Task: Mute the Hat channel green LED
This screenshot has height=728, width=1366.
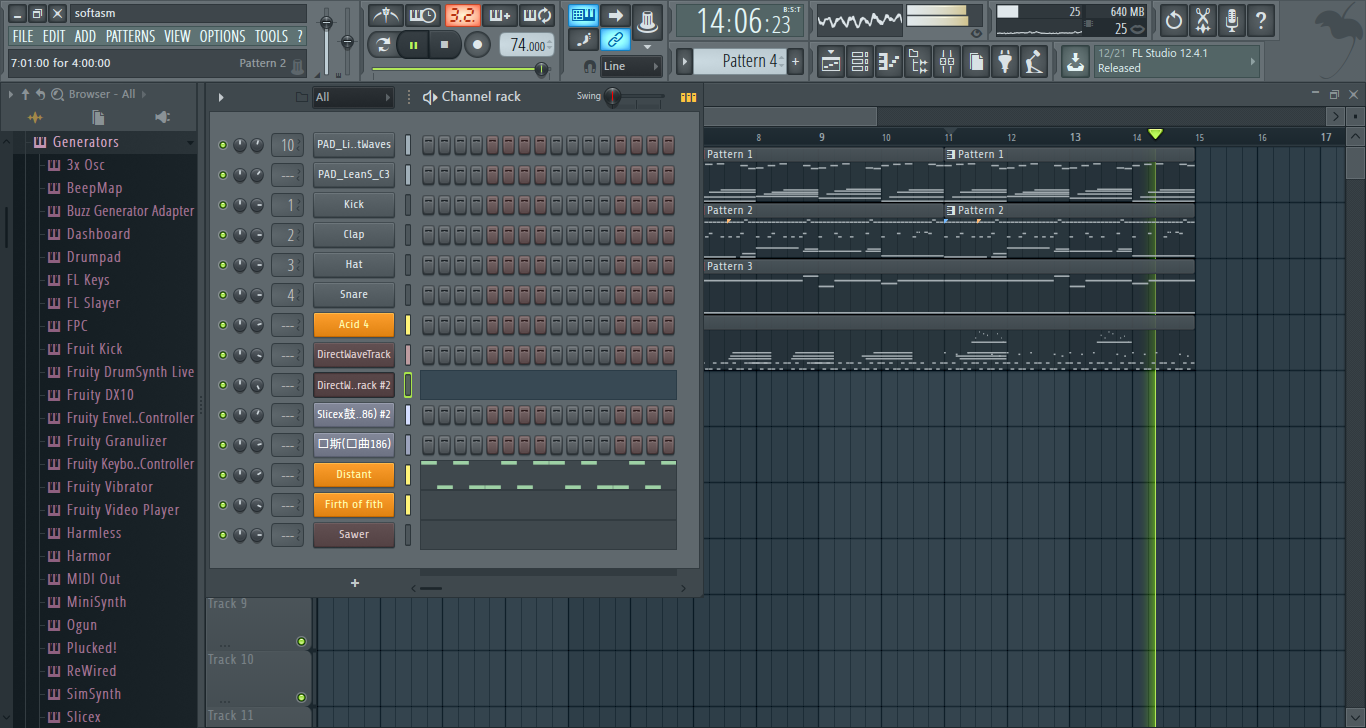Action: point(223,265)
